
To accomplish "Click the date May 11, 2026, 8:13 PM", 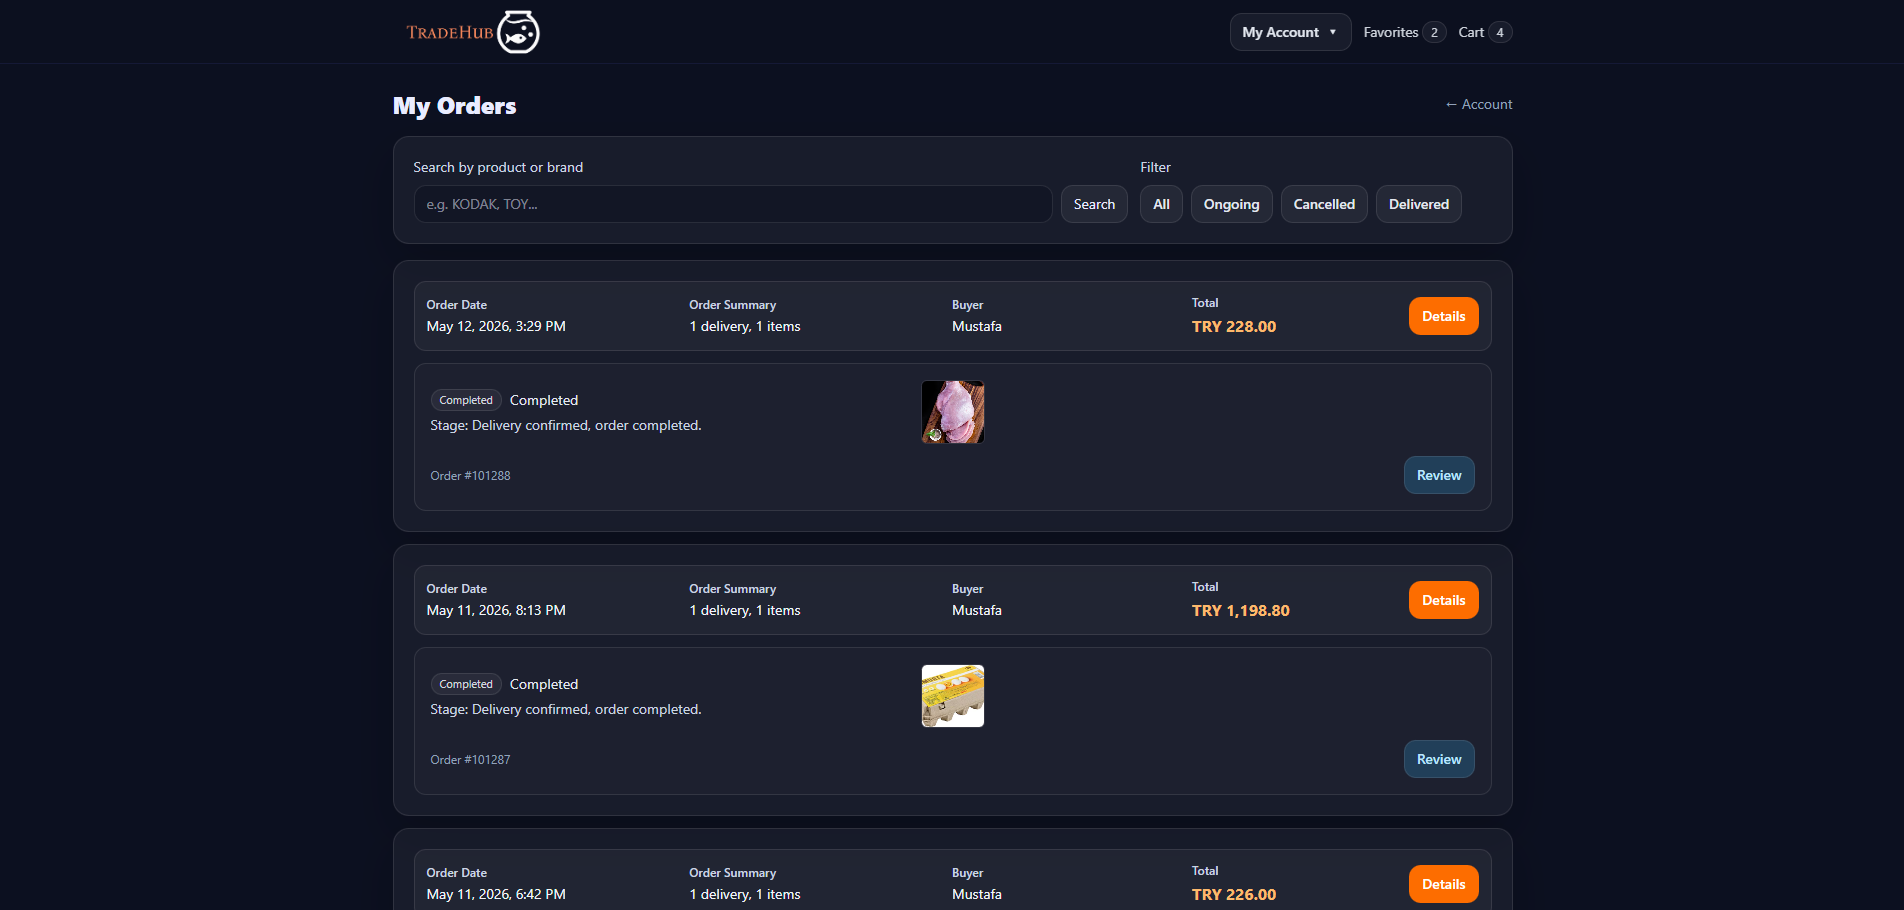I will pyautogui.click(x=496, y=610).
